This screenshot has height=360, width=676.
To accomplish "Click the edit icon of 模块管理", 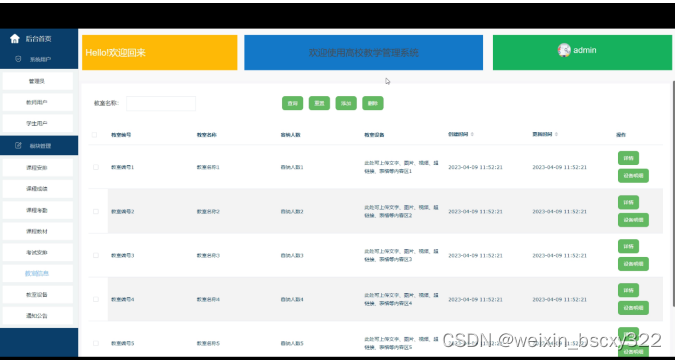I will pyautogui.click(x=18, y=146).
